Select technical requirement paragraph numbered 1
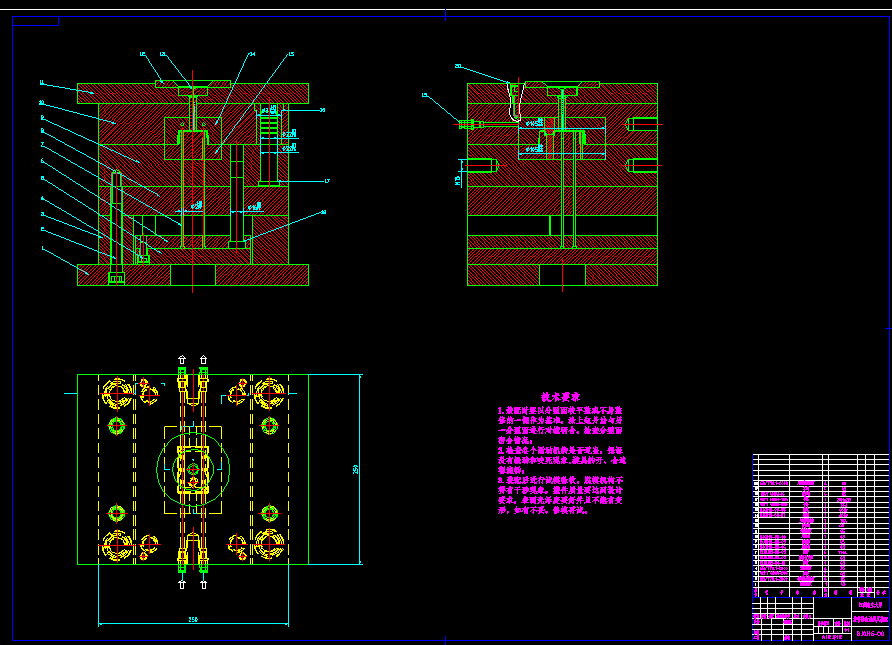Screen dimensions: 892x645 point(560,425)
